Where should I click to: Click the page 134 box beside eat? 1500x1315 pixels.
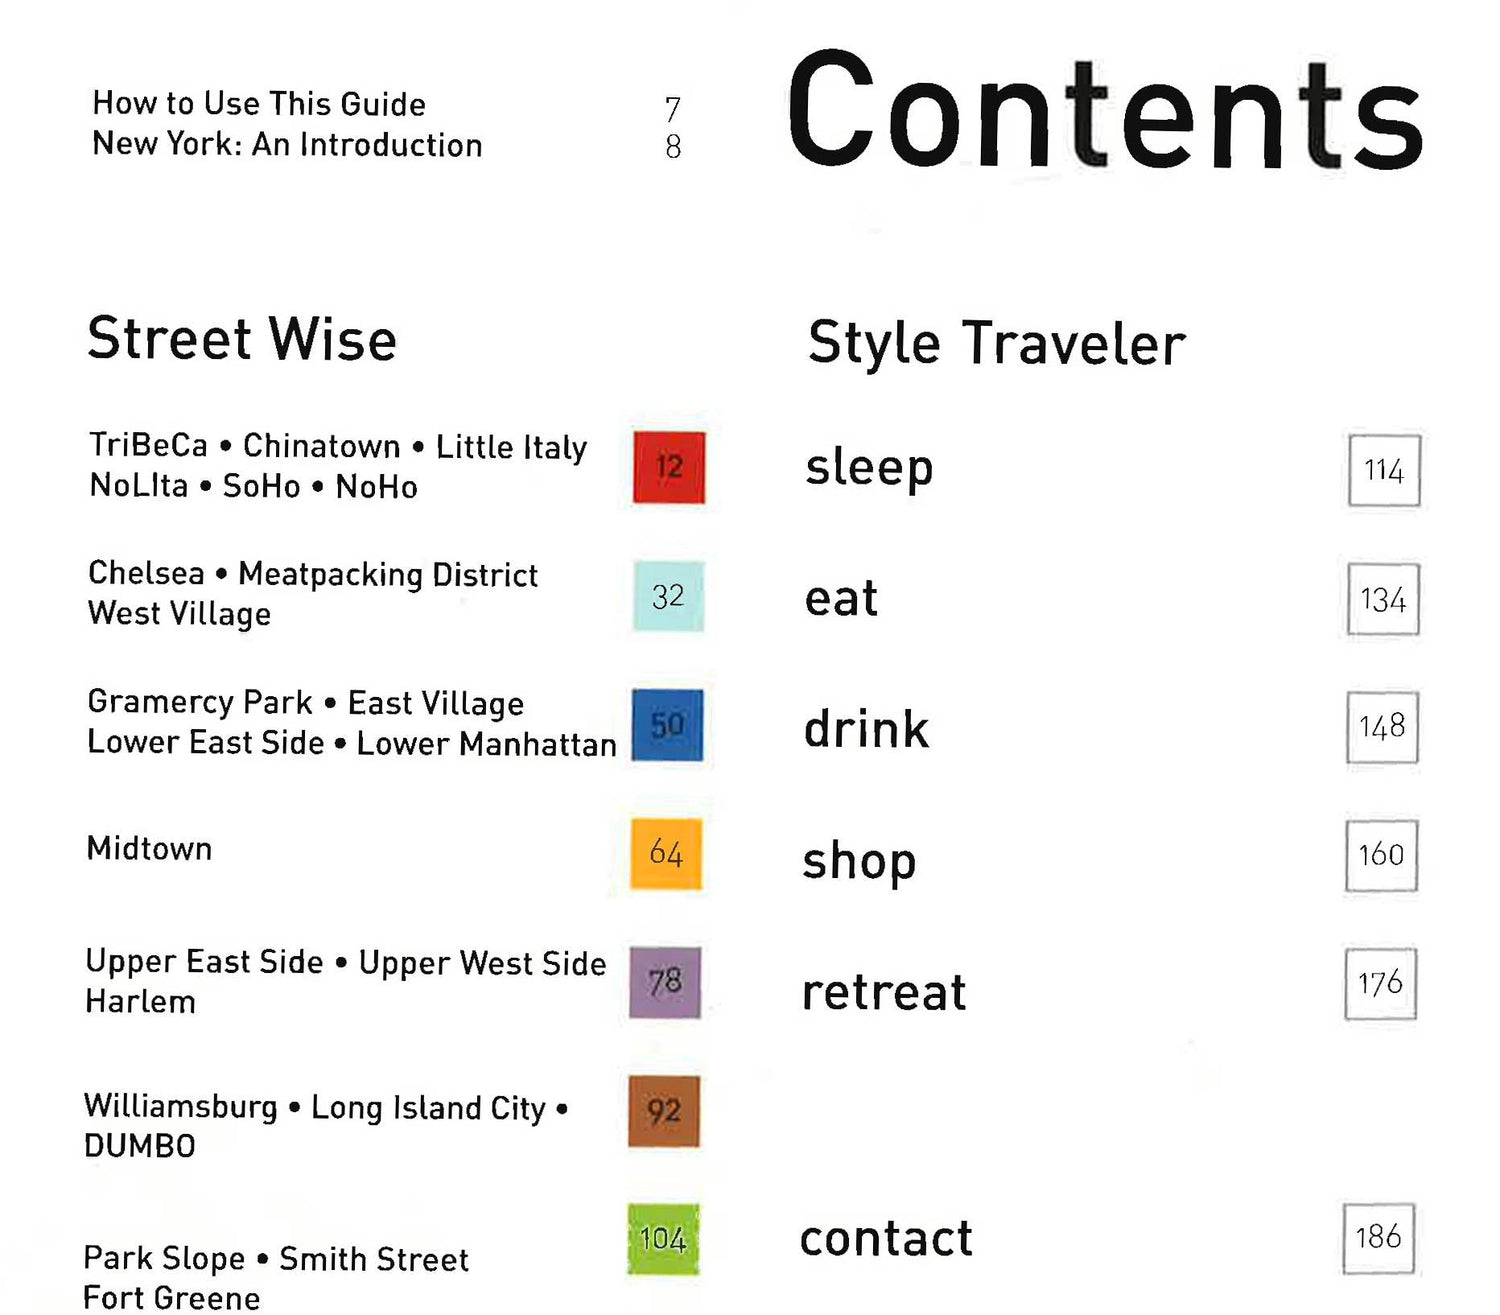[x=1383, y=599]
